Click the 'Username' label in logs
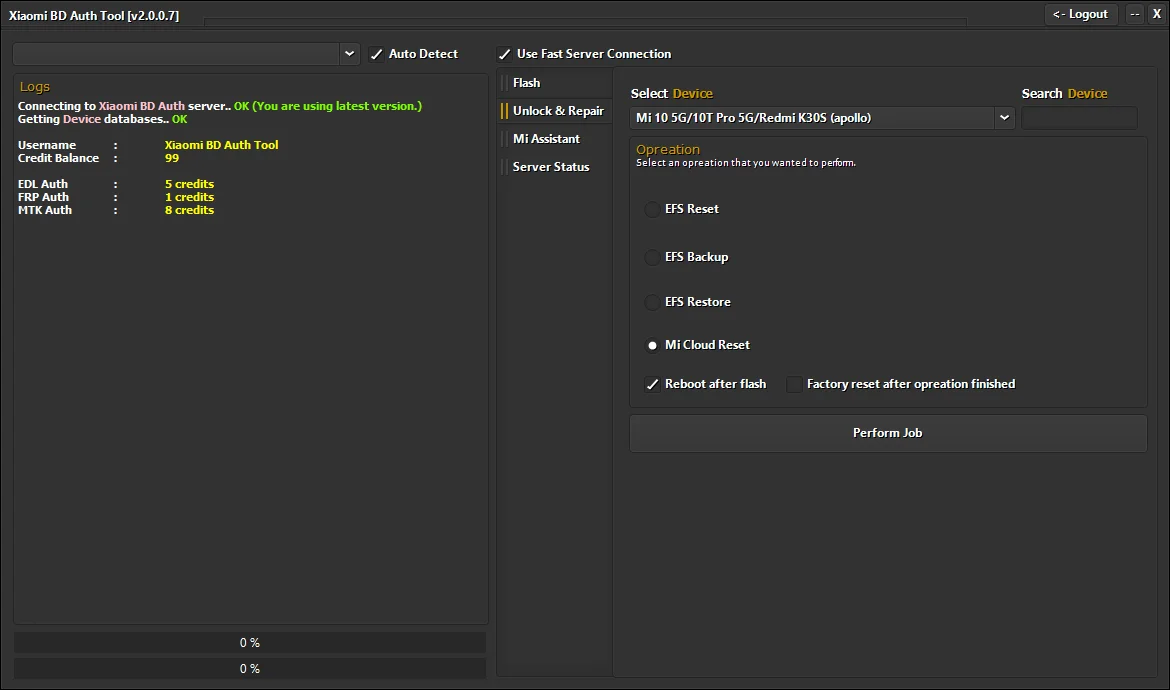The width and height of the screenshot is (1170, 690). tap(47, 145)
